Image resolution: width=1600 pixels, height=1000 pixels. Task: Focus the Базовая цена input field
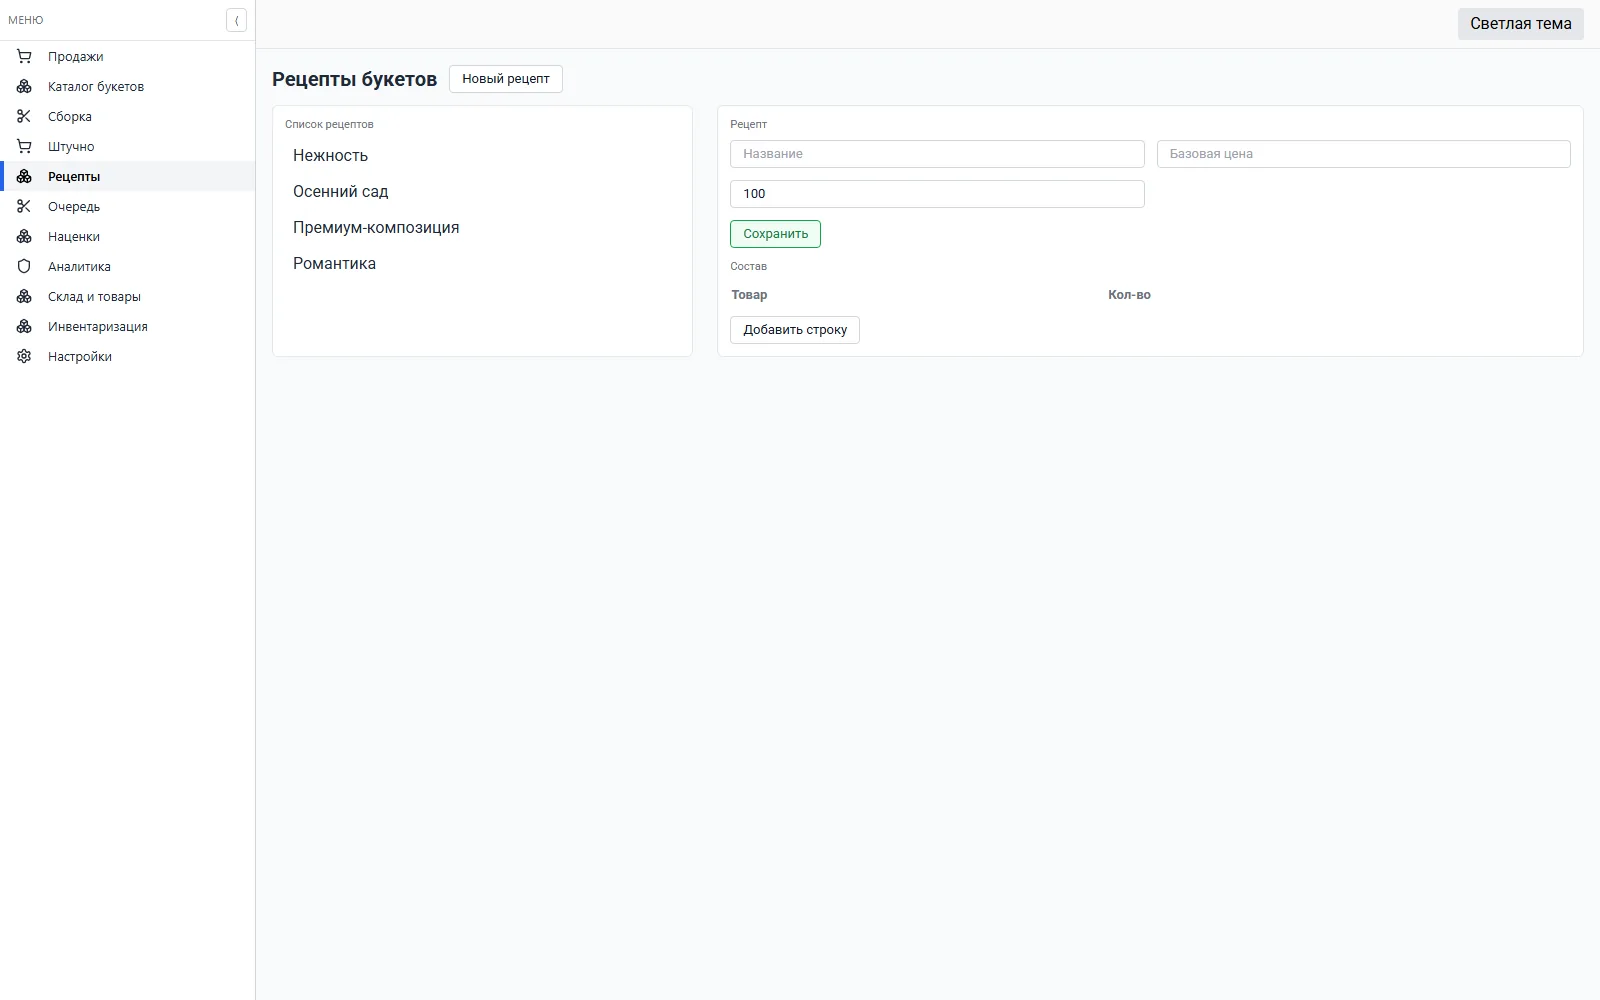1364,154
